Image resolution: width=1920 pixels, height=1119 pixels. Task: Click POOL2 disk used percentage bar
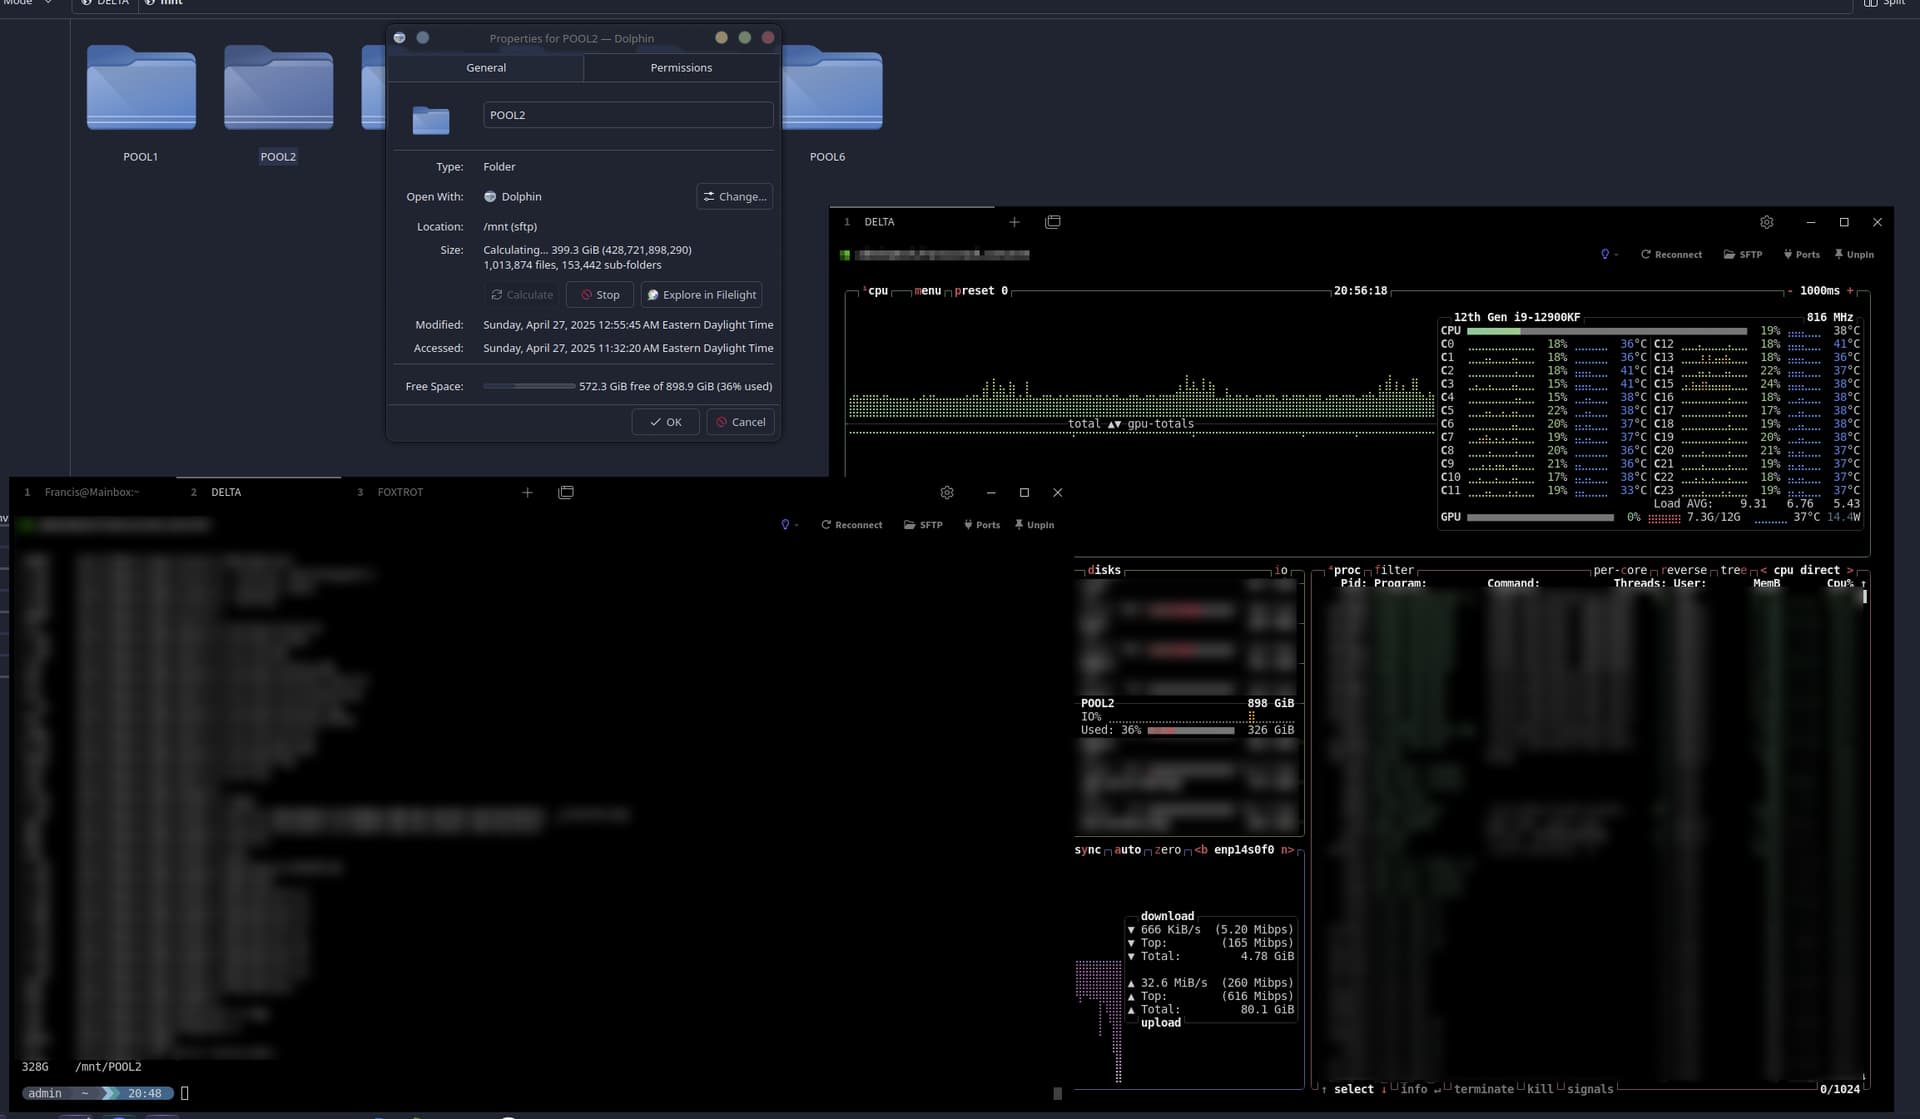(1190, 730)
